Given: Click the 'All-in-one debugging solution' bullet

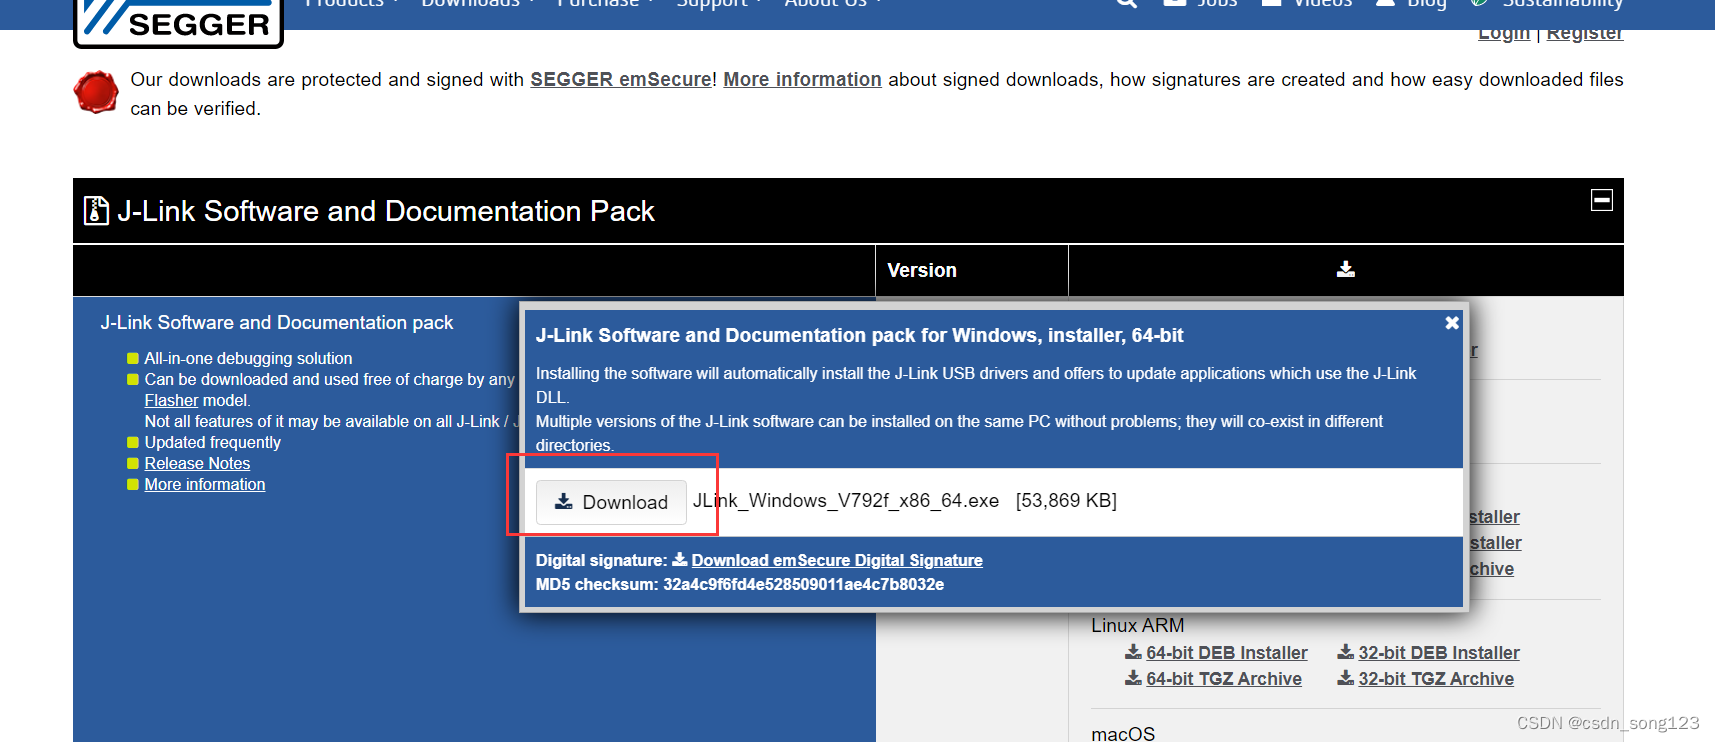Looking at the screenshot, I should [x=248, y=359].
